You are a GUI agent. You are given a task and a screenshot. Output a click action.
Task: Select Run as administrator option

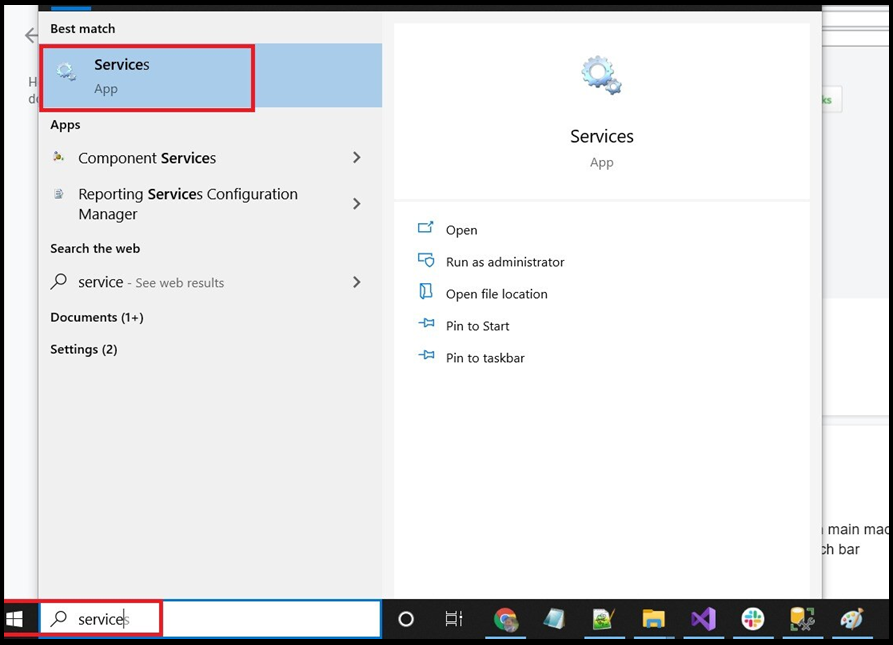[x=504, y=262]
